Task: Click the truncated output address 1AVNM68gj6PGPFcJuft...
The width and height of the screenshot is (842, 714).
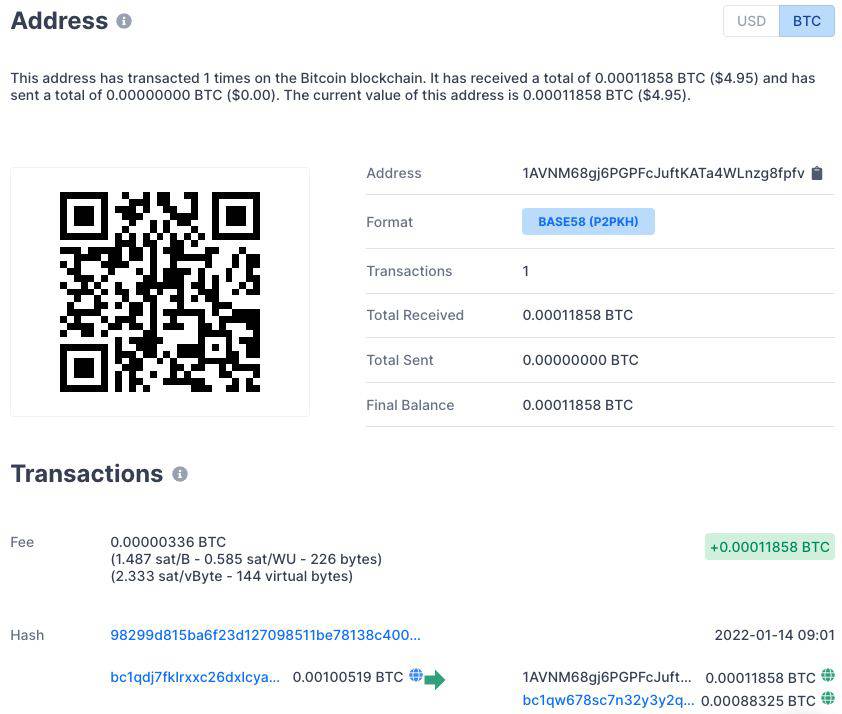Action: [607, 677]
